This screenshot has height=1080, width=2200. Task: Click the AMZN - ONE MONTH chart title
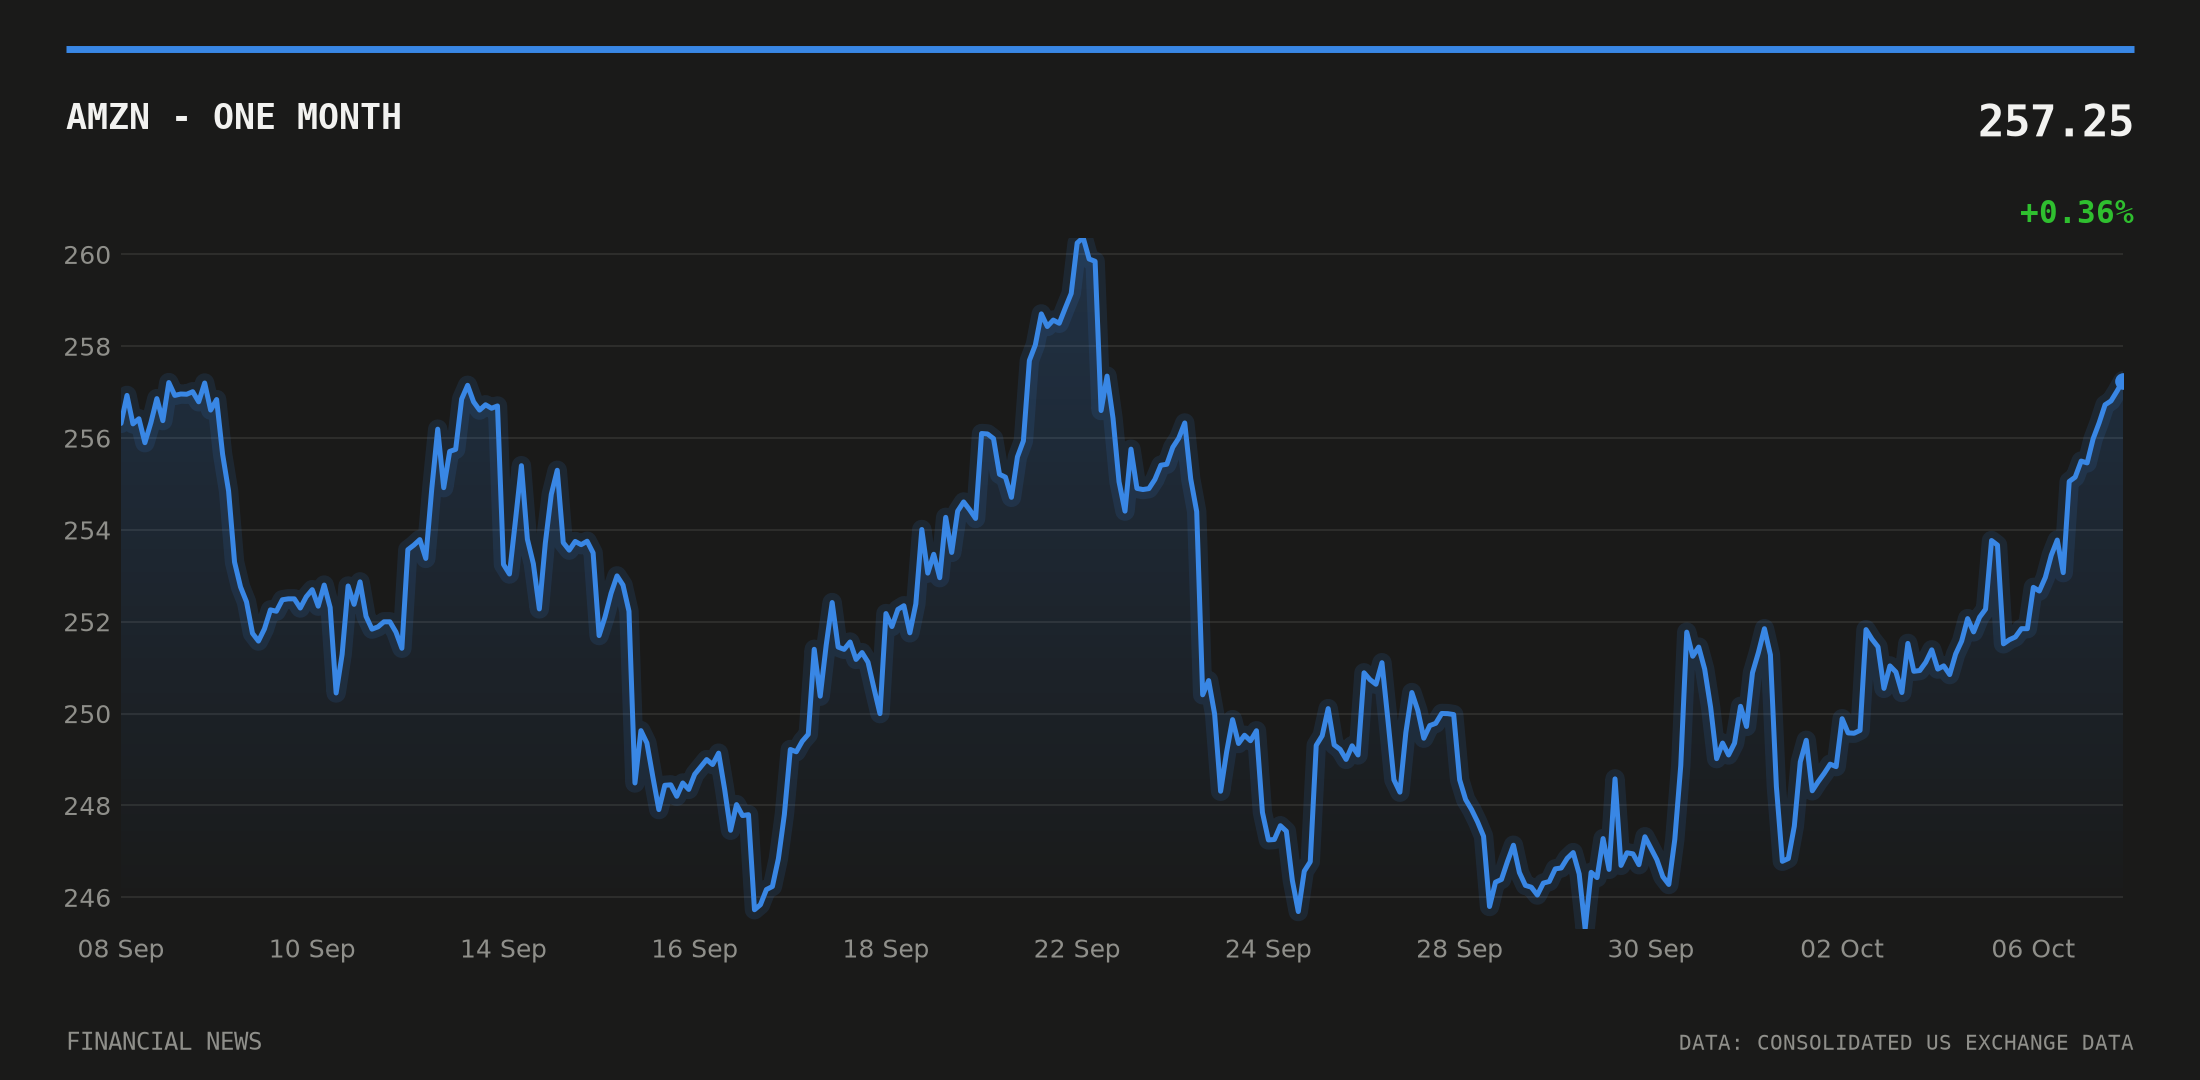coord(234,117)
